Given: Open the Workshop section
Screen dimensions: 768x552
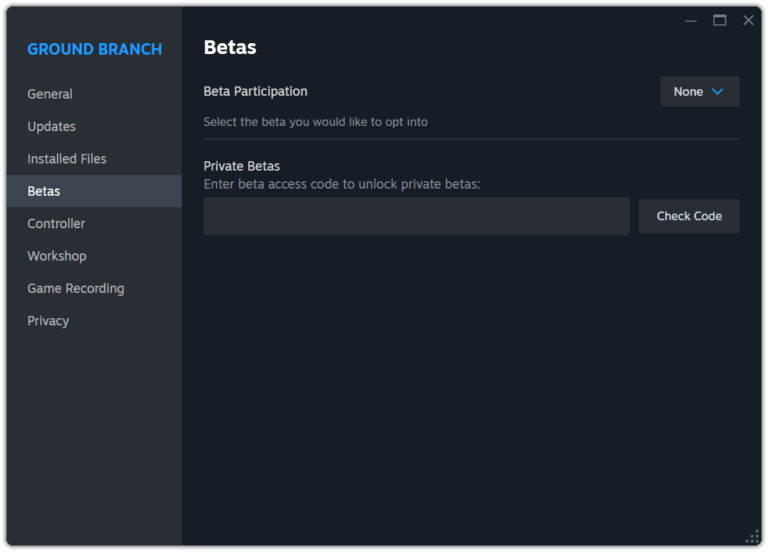Looking at the screenshot, I should point(57,256).
